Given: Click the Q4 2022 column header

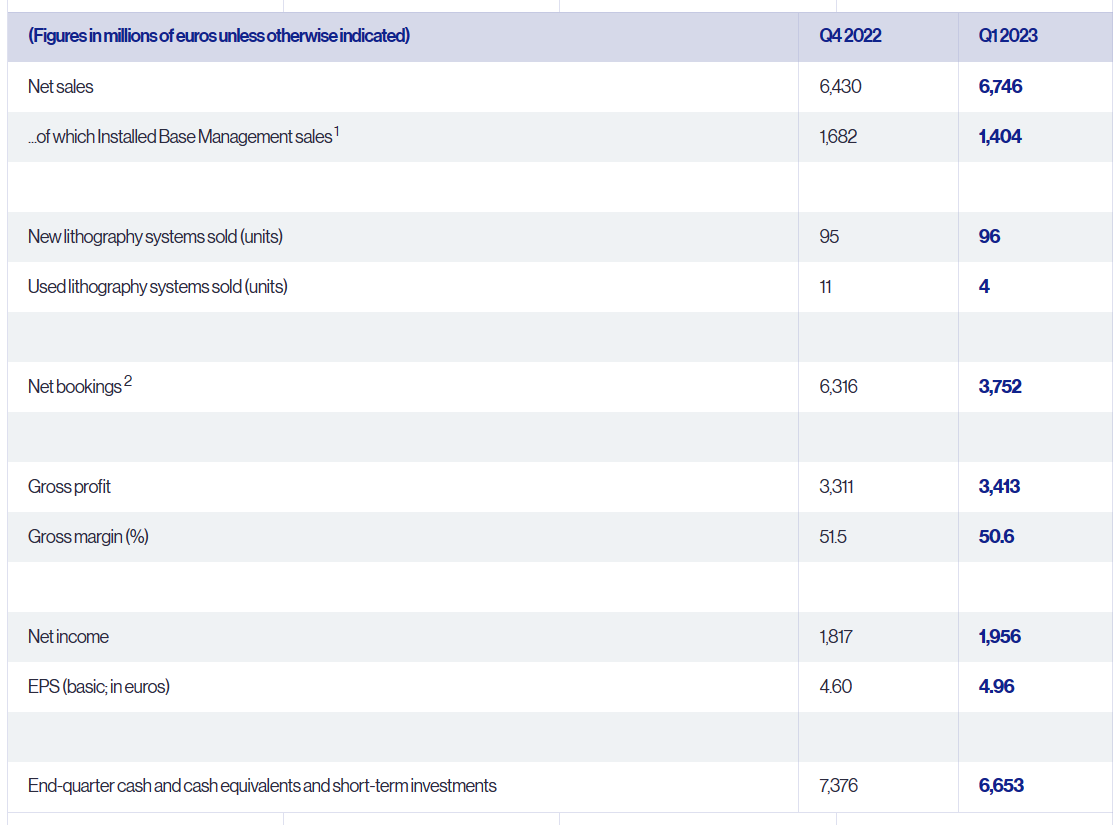Looking at the screenshot, I should tap(849, 36).
